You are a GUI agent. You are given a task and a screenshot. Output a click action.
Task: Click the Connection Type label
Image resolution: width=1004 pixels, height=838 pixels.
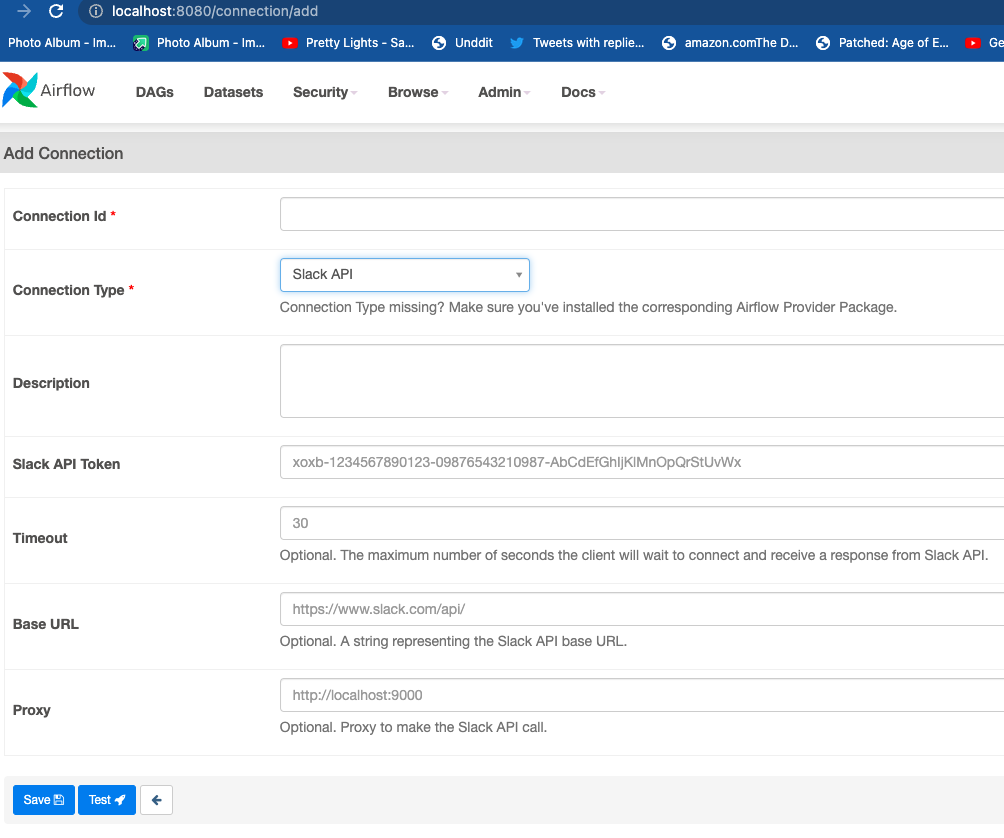73,290
